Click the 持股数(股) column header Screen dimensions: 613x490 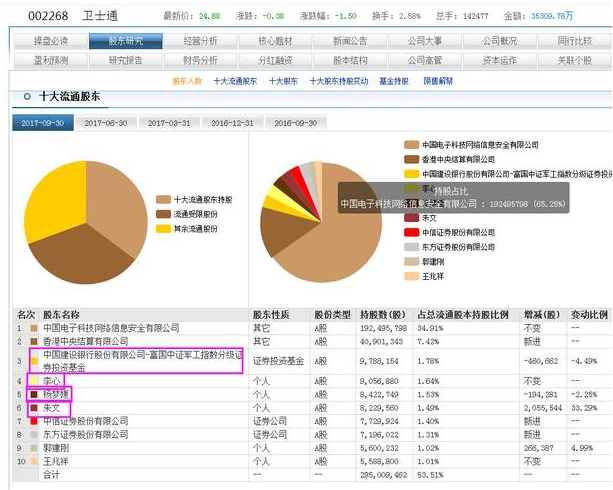click(x=383, y=314)
